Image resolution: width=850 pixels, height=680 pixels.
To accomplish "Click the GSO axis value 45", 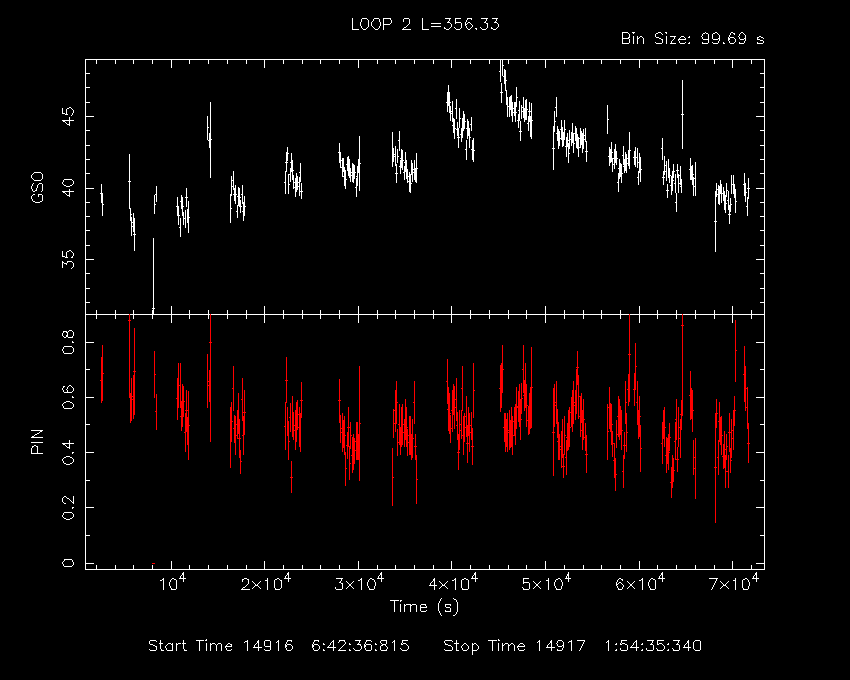I will 68,116.
